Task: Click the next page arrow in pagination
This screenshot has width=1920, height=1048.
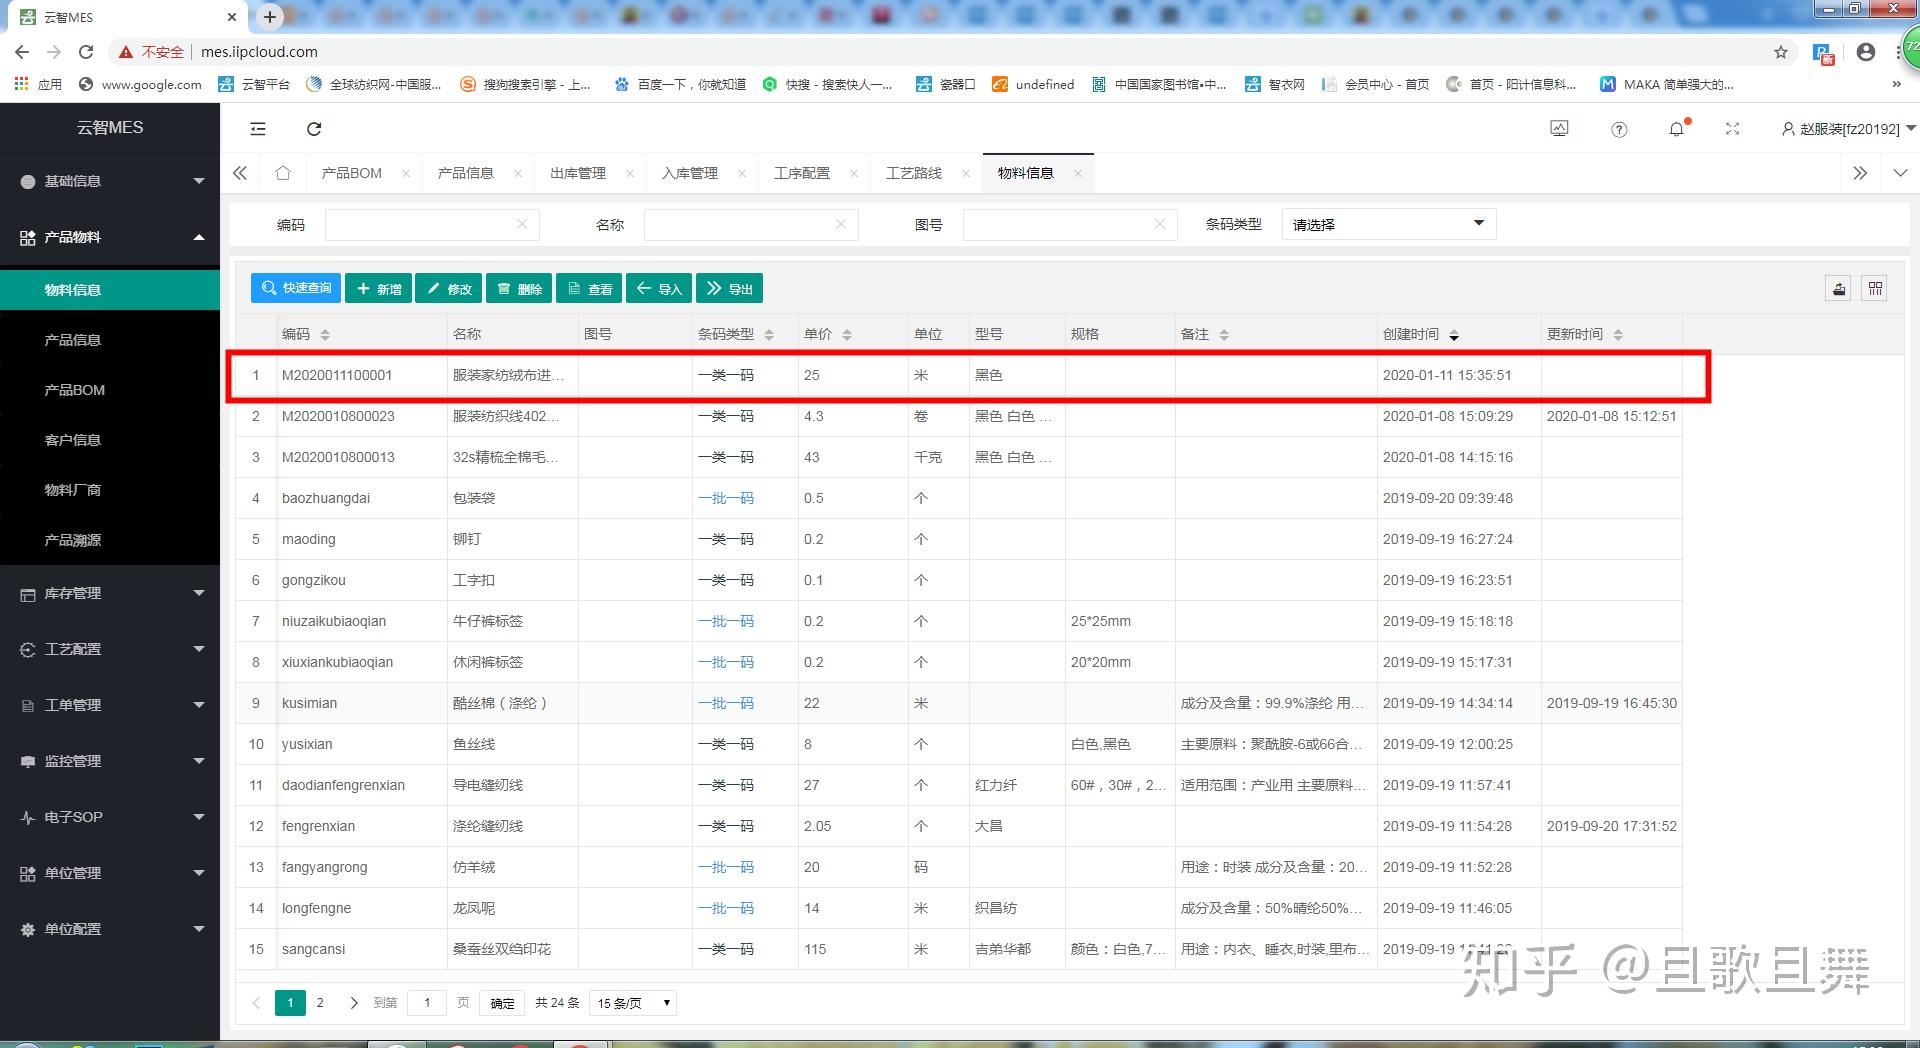Action: tap(353, 1003)
